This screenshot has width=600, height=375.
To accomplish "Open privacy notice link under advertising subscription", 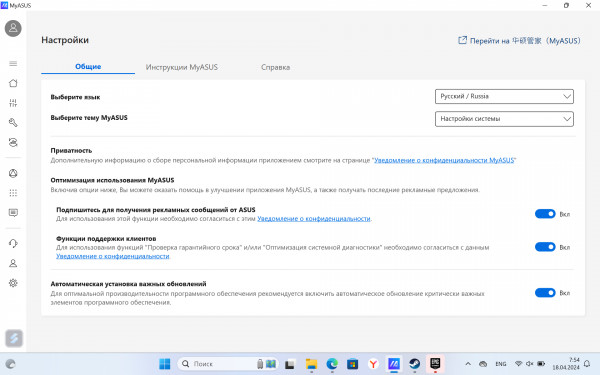I will tap(314, 218).
